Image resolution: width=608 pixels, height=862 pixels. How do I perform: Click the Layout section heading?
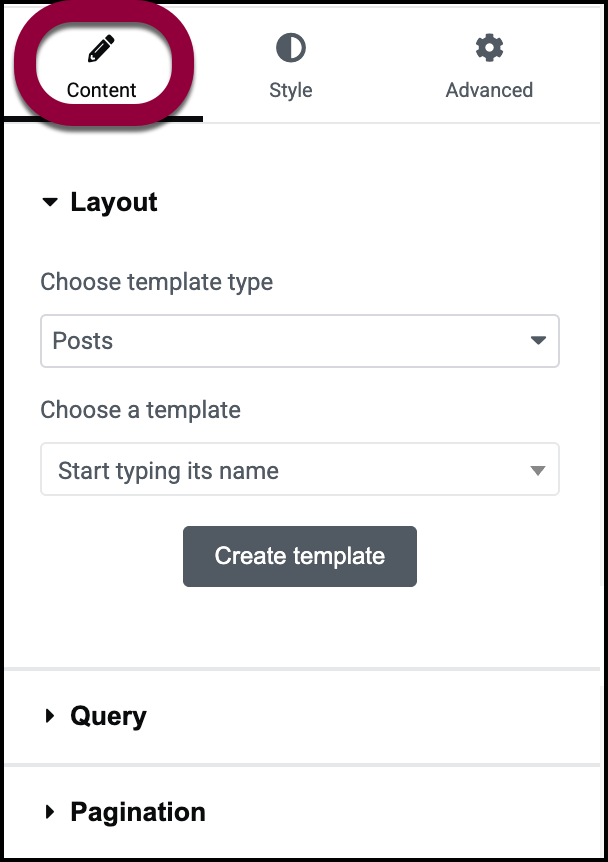(114, 202)
